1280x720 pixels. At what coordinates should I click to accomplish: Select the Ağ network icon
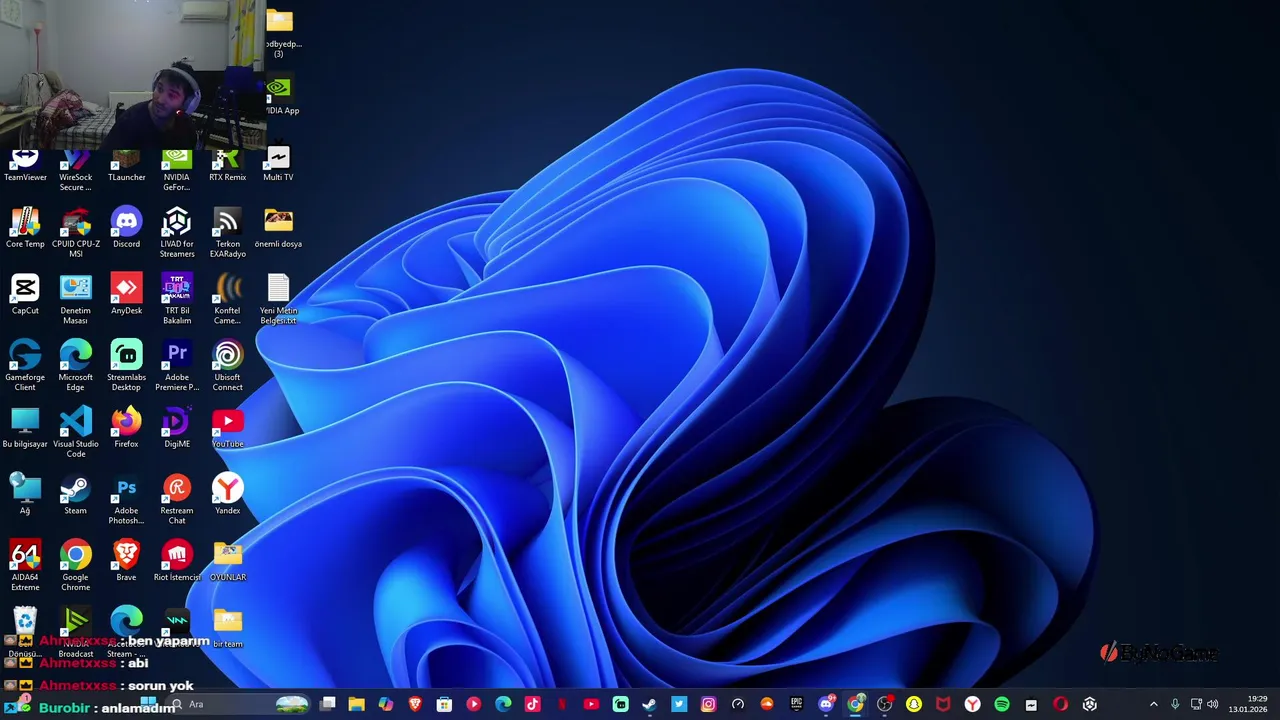[25, 495]
